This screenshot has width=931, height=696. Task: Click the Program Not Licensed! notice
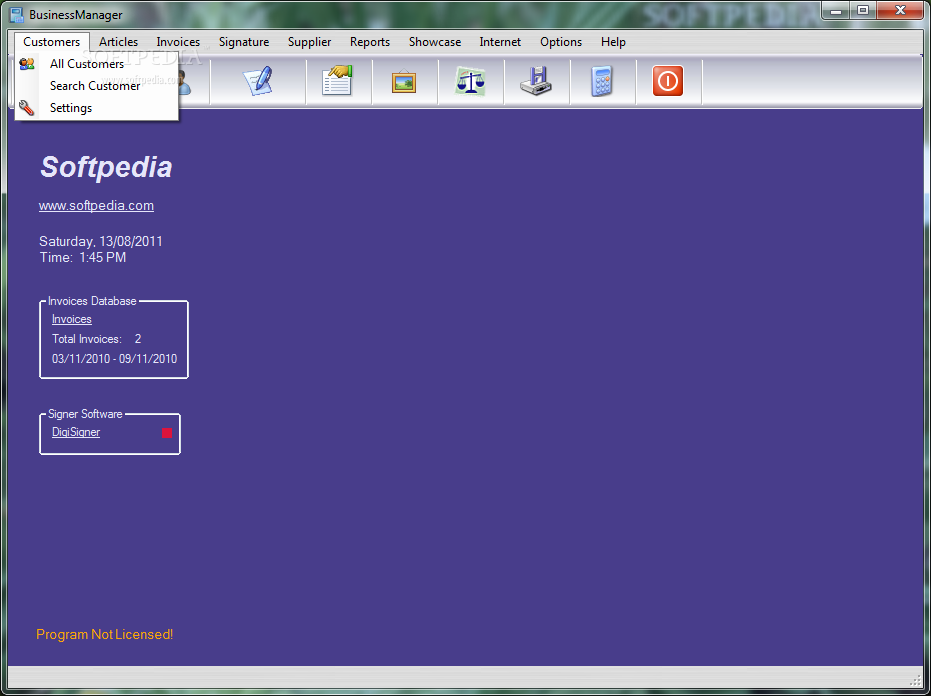104,634
